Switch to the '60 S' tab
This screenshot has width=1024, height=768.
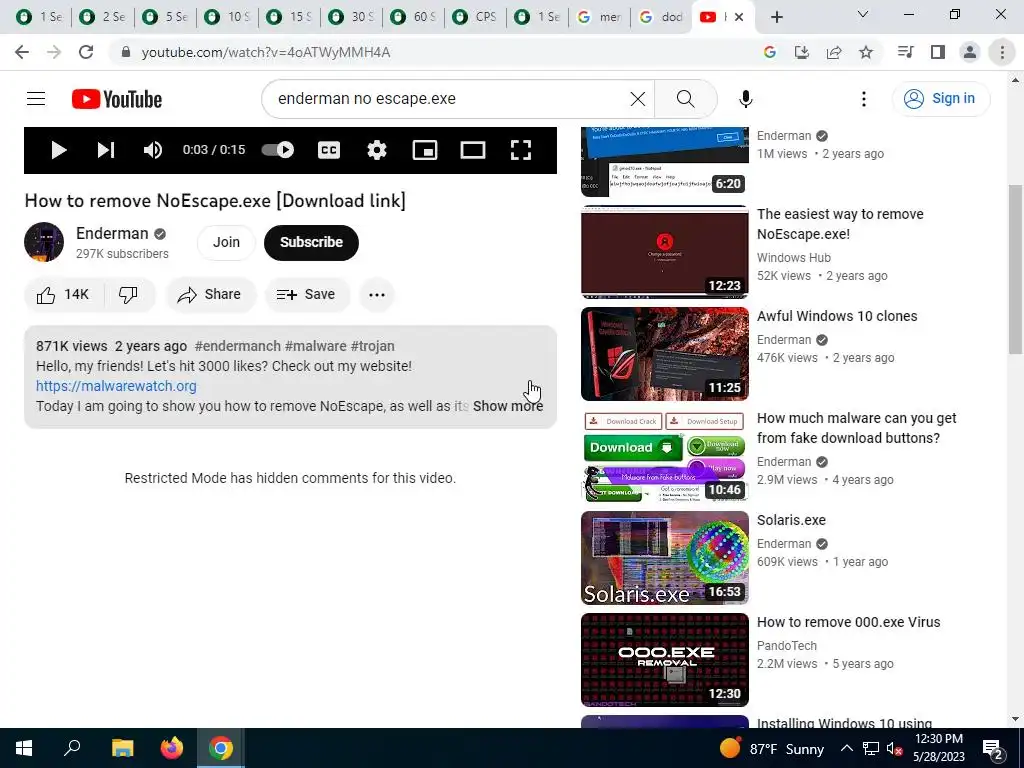pyautogui.click(x=414, y=17)
